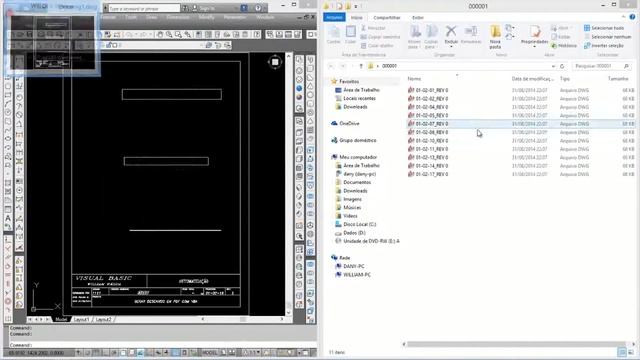Switch to the Compartilhar ribbon tab
The width and height of the screenshot is (640, 360).
(387, 18)
